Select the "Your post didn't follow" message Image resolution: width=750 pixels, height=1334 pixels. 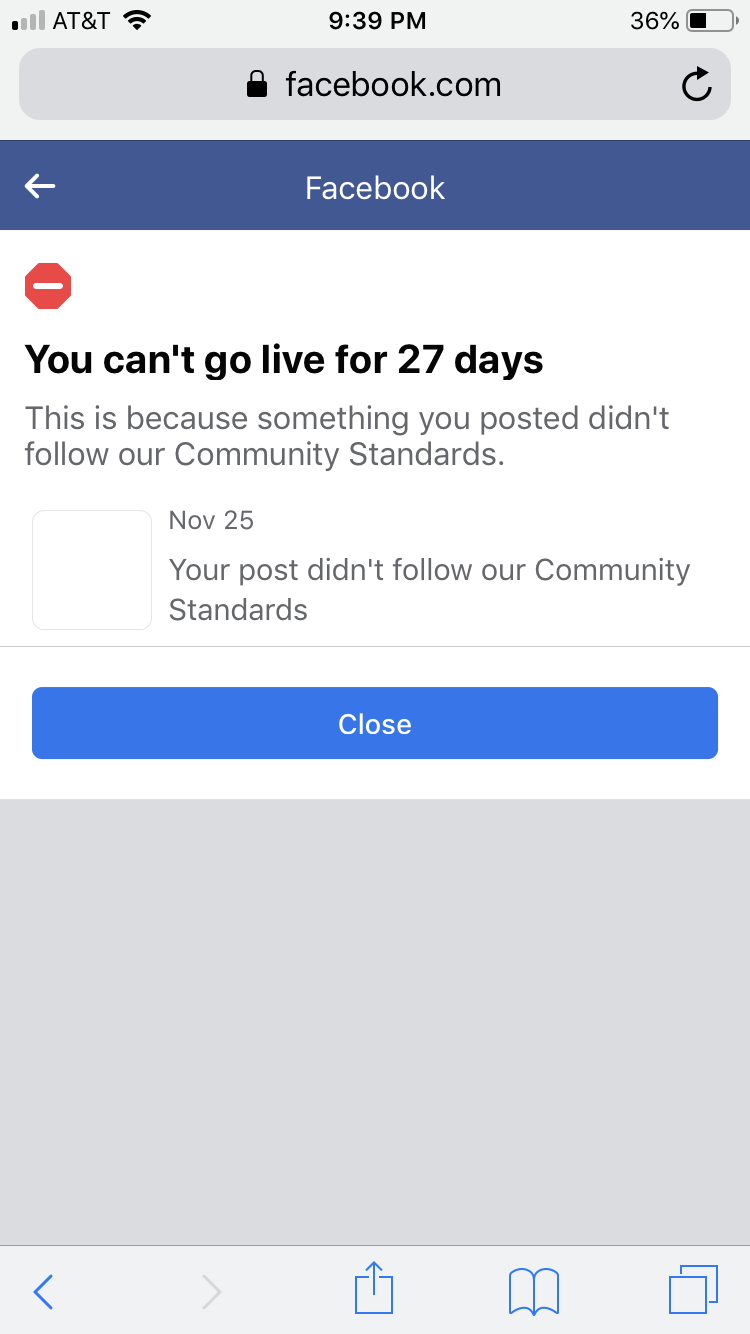click(x=429, y=589)
